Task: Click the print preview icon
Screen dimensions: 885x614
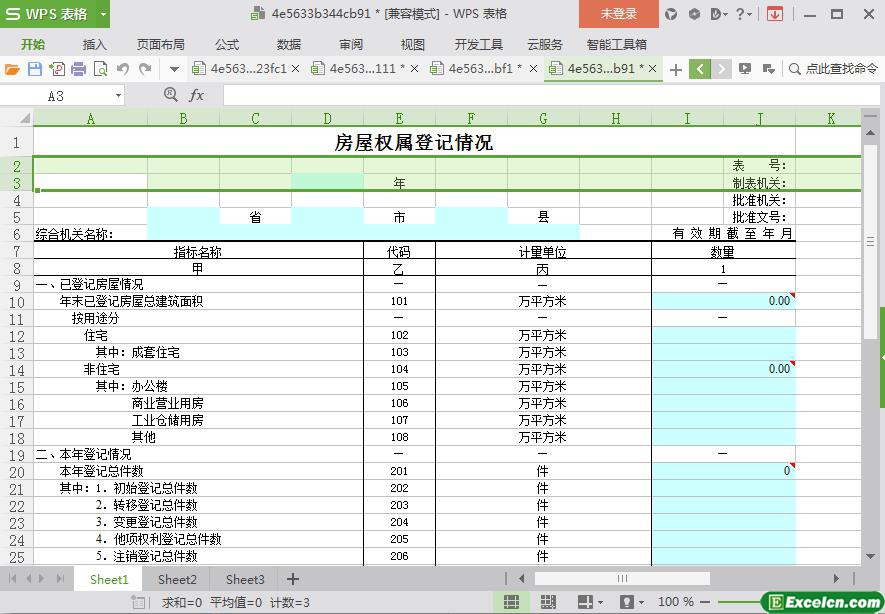Action: click(x=100, y=69)
